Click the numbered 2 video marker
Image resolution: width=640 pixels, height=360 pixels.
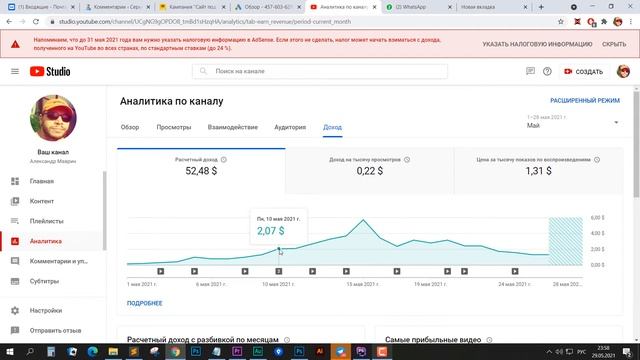279,271
